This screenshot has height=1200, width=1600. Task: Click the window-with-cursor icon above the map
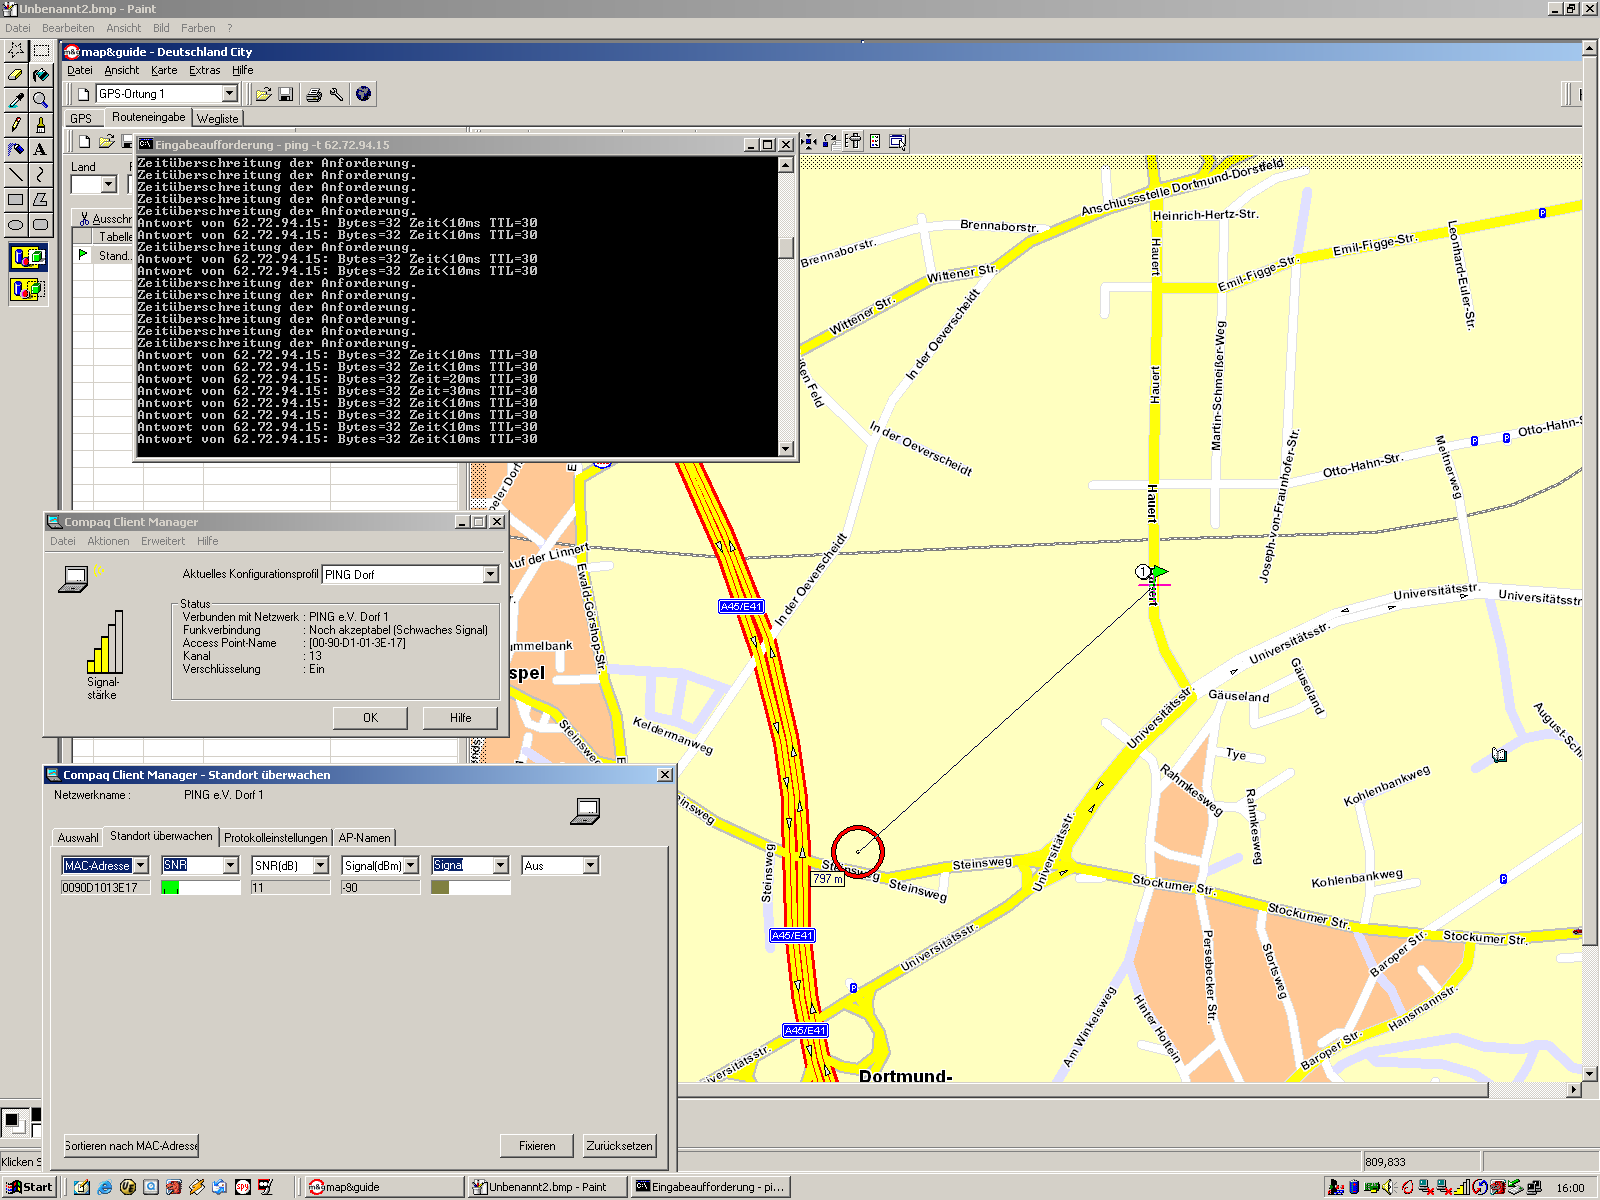[898, 142]
